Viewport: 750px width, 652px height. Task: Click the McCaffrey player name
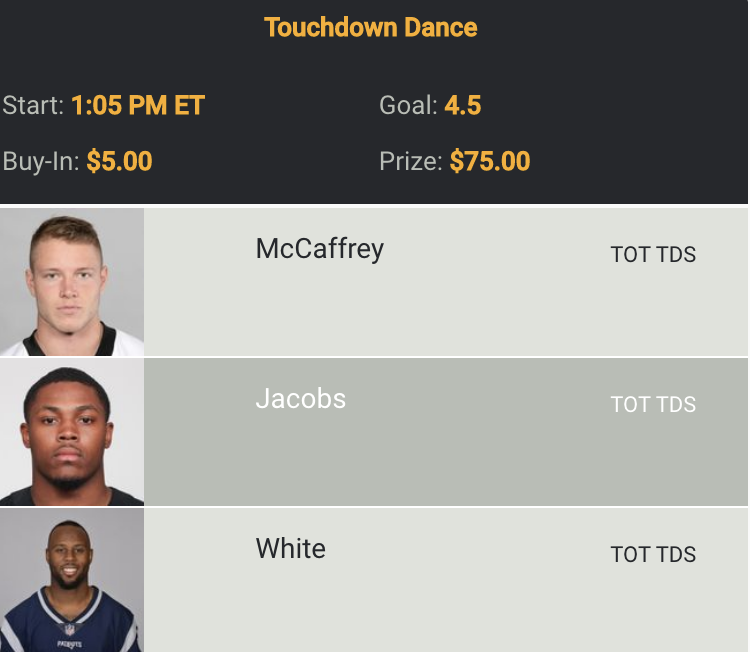tap(319, 248)
